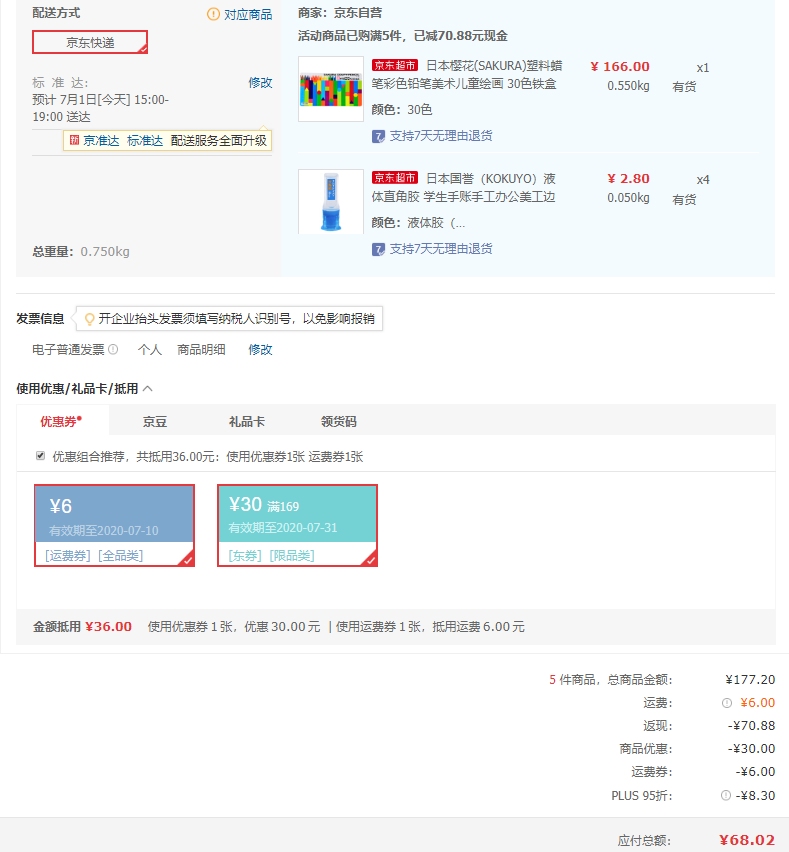Image resolution: width=789 pixels, height=852 pixels.
Task: Click the 7-day return icon under SAKURA item
Action: tap(378, 136)
